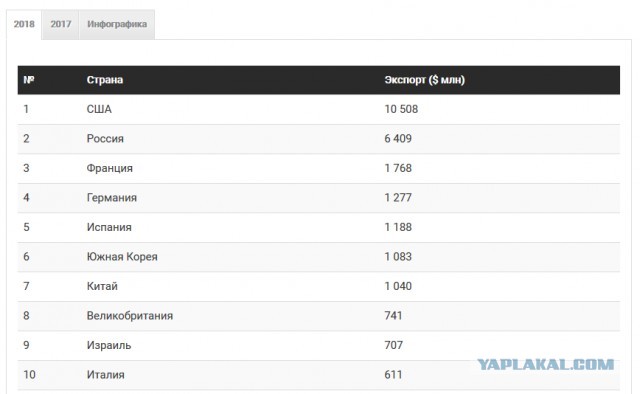Click the Экспорт ($ млн) column header
640x394 pixels.
coord(424,80)
